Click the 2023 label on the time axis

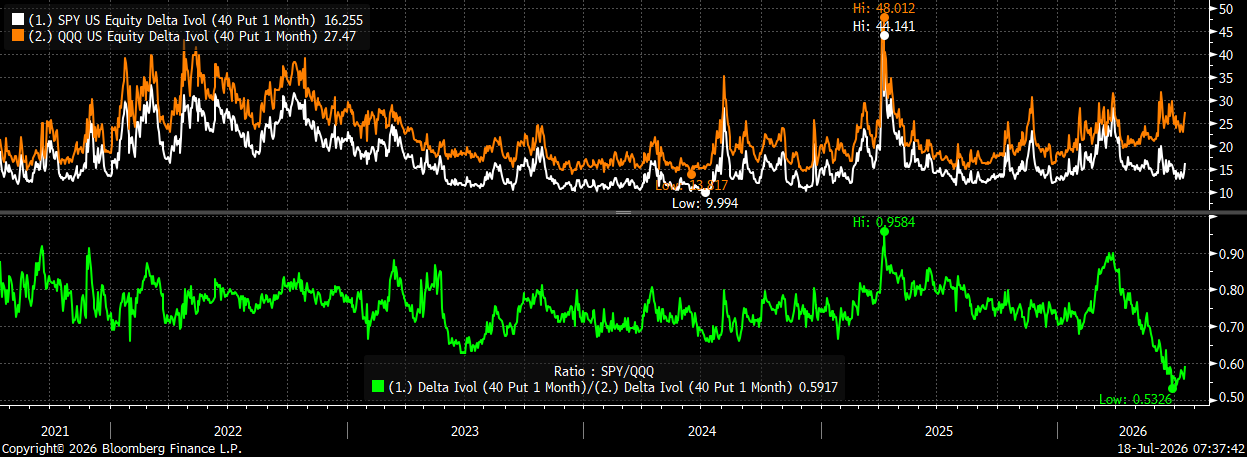tap(465, 430)
